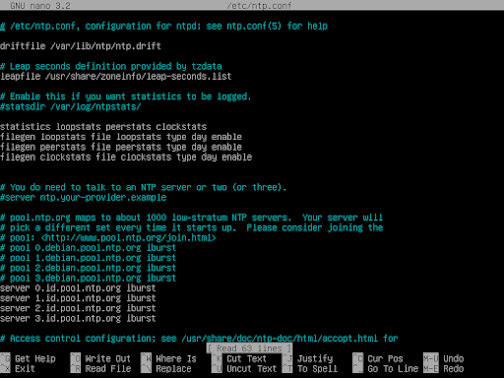Click the To Spell shortcut label
Viewport: 504px width, 378px height.
(317, 369)
